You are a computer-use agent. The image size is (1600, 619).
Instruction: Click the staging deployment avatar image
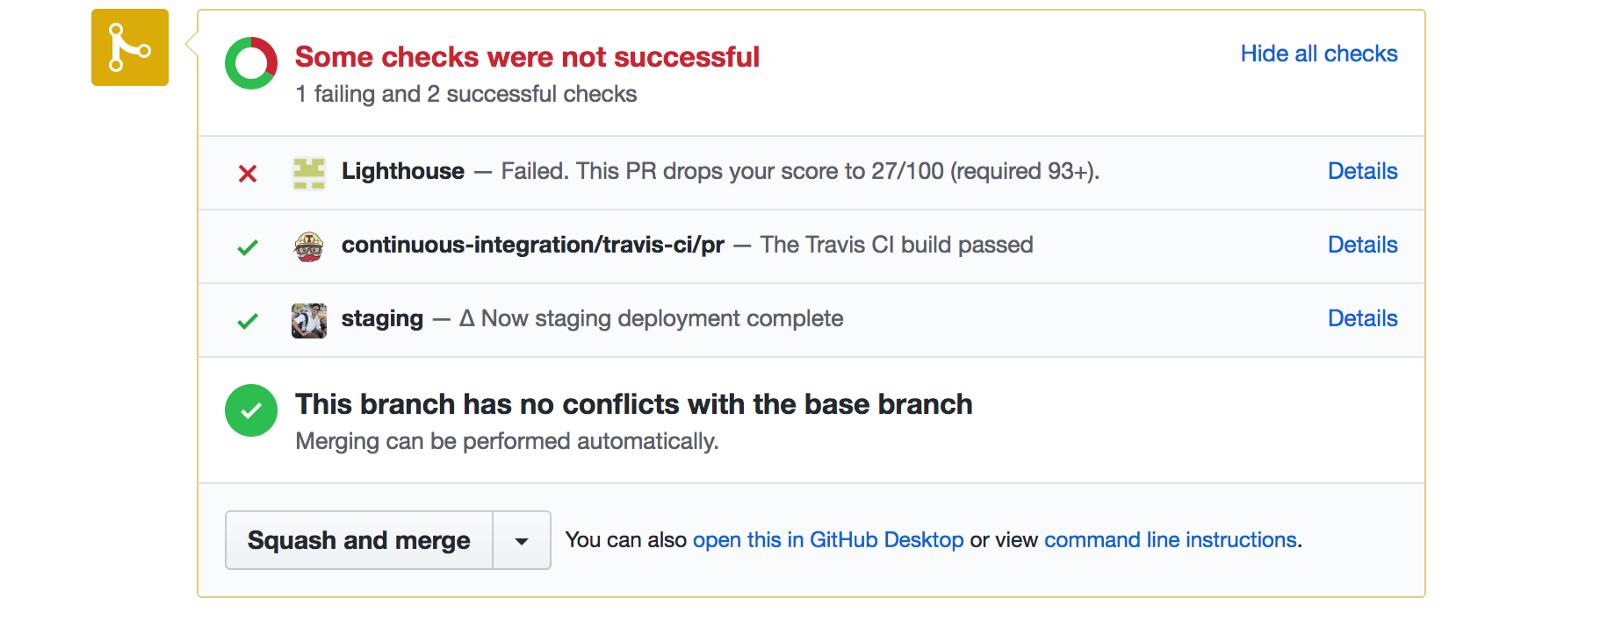pyautogui.click(x=309, y=320)
